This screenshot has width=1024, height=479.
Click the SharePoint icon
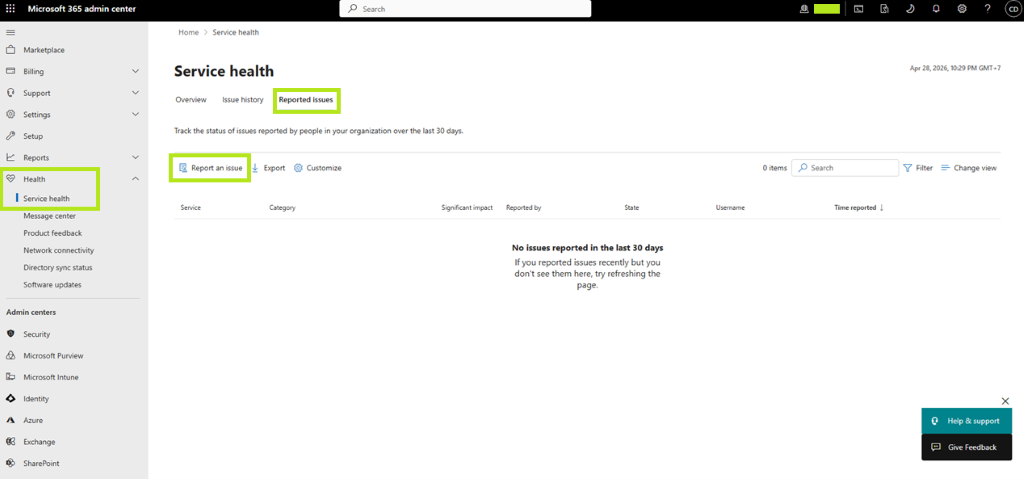pyautogui.click(x=10, y=463)
